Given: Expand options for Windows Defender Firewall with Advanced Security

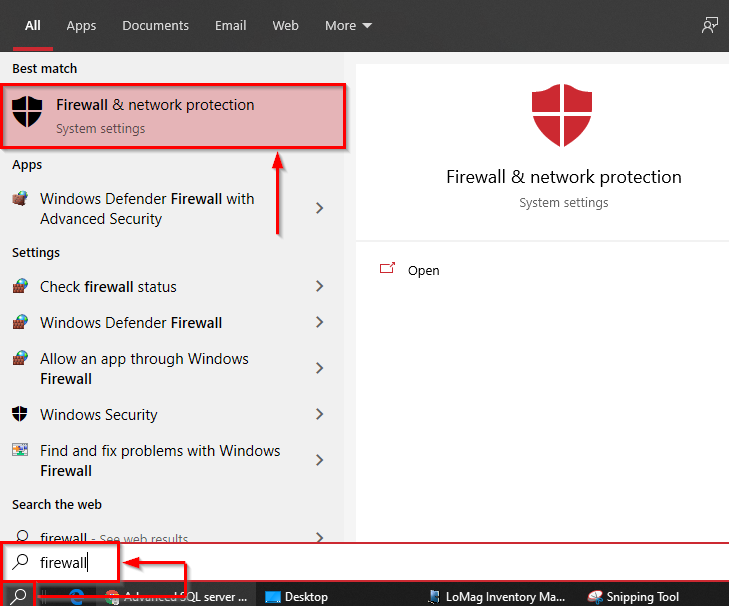Looking at the screenshot, I should point(319,208).
